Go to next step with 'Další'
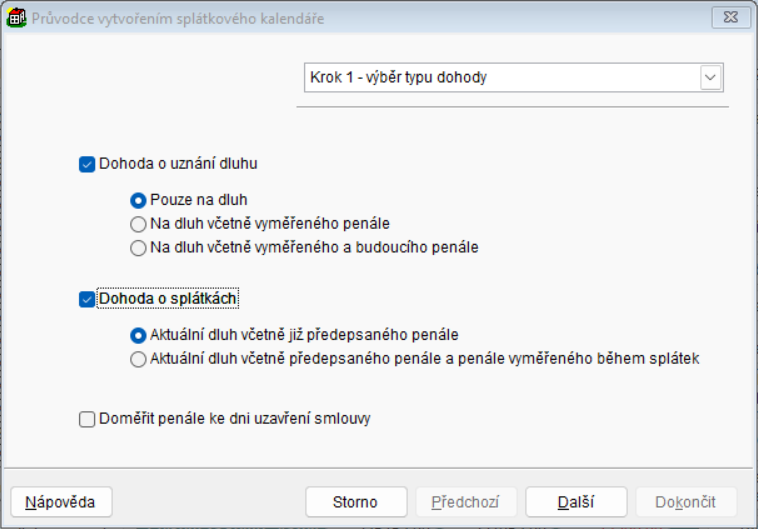Viewport: 758px width, 529px height. click(x=576, y=501)
